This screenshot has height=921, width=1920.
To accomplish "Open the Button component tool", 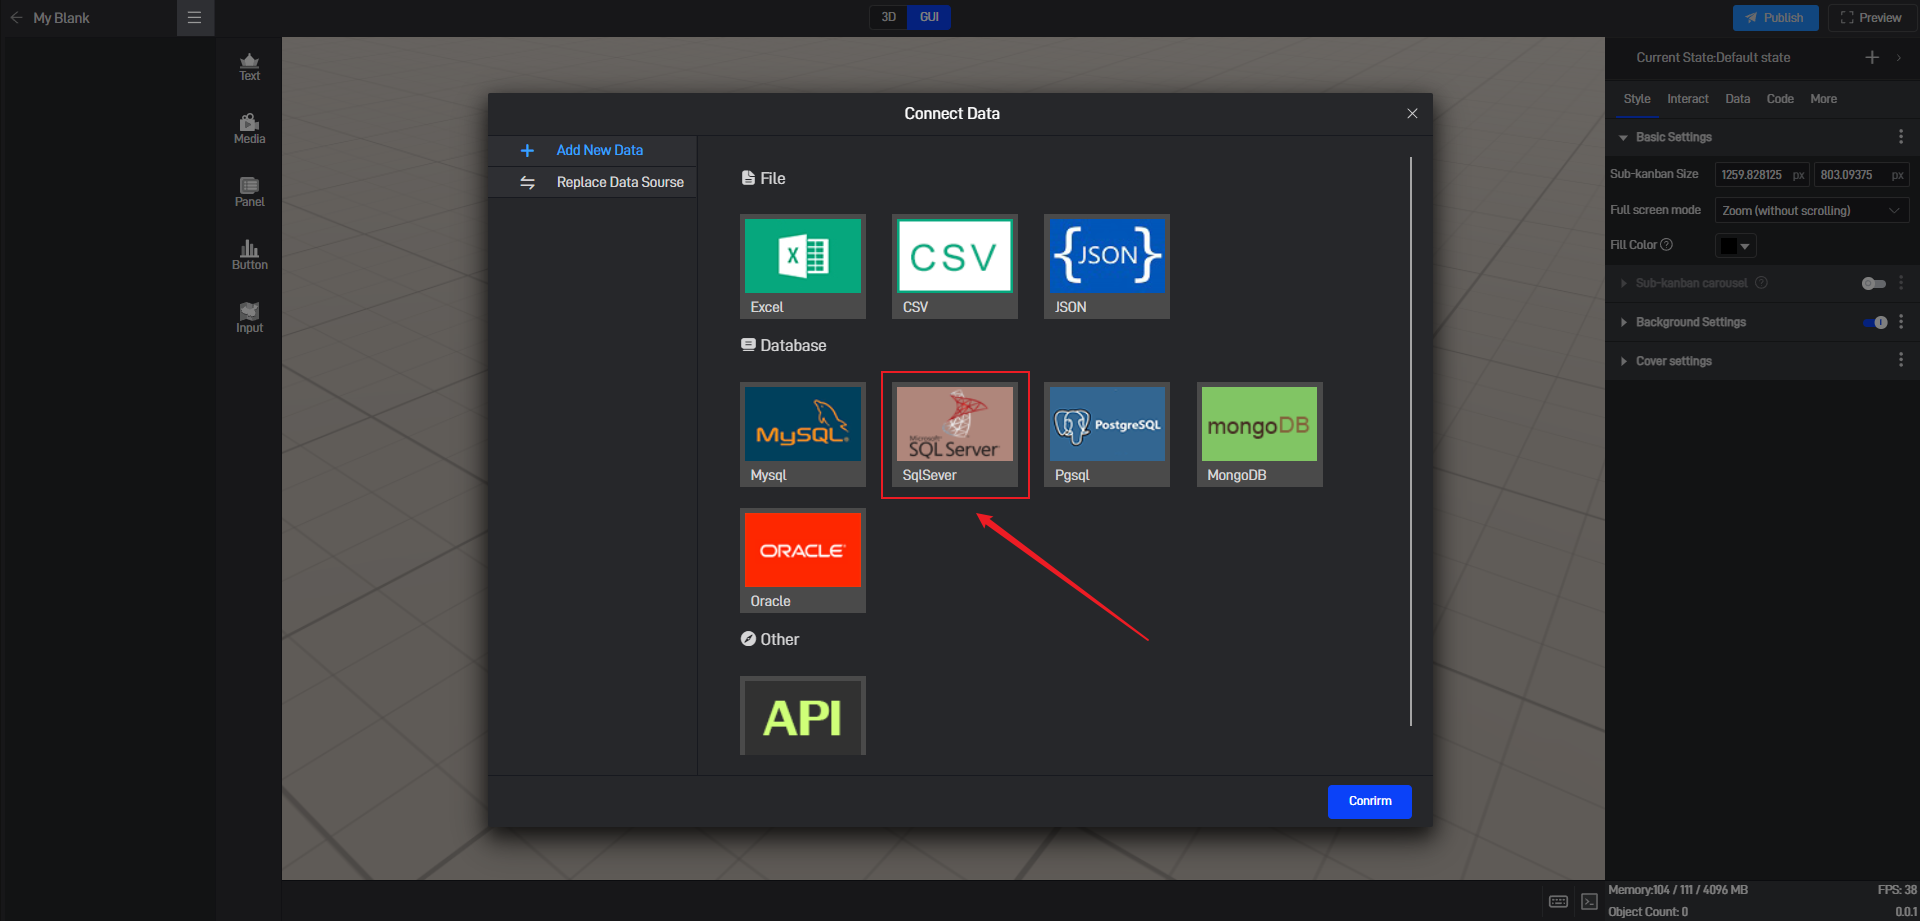I will [x=249, y=256].
